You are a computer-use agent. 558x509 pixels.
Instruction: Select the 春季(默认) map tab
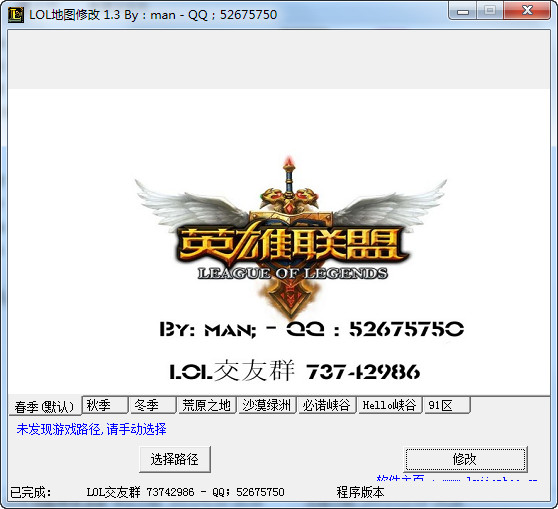tap(44, 406)
